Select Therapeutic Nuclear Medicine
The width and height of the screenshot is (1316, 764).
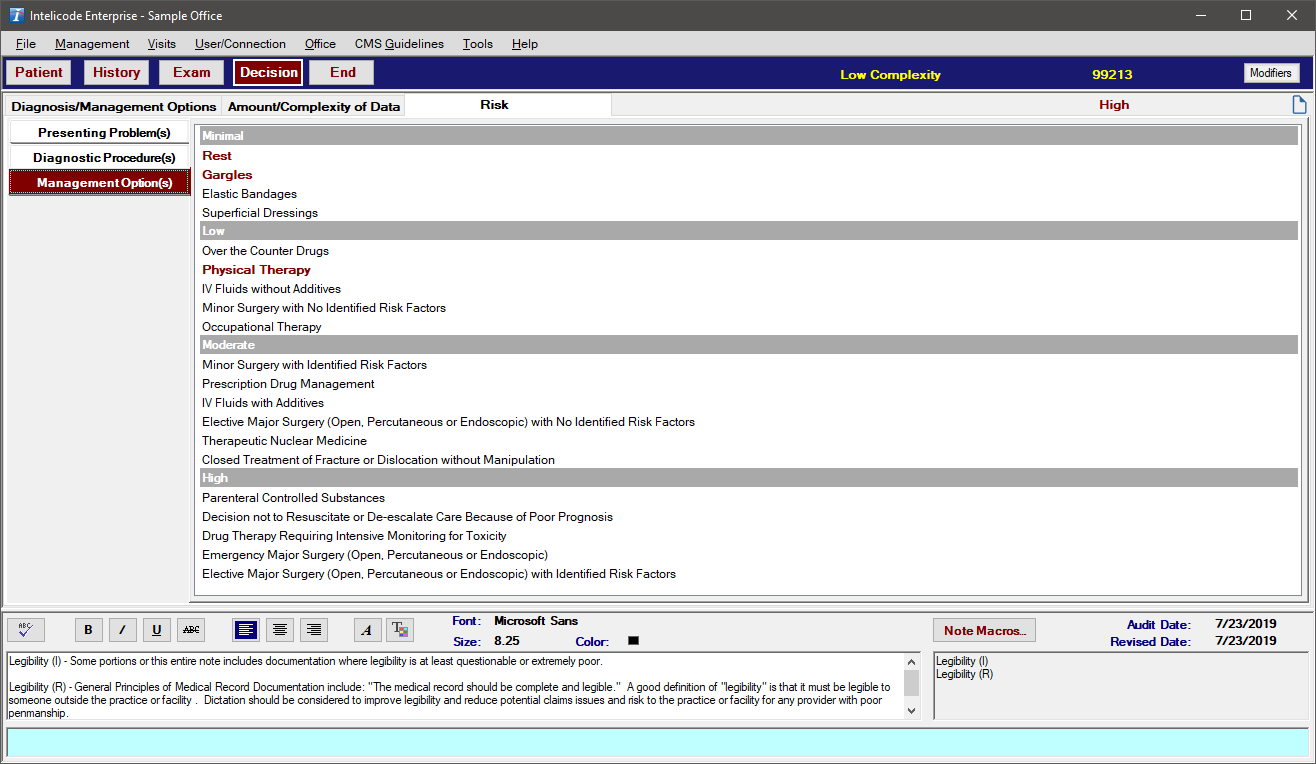coord(284,441)
